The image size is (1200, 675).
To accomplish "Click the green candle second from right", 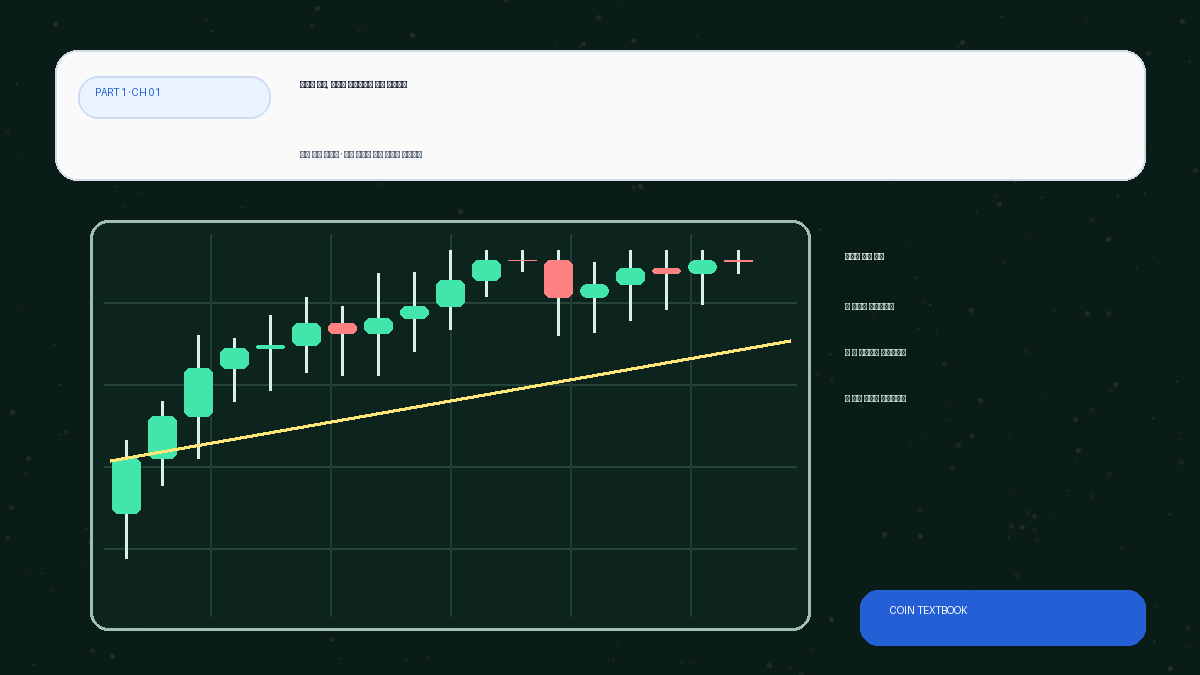I will click(x=702, y=267).
